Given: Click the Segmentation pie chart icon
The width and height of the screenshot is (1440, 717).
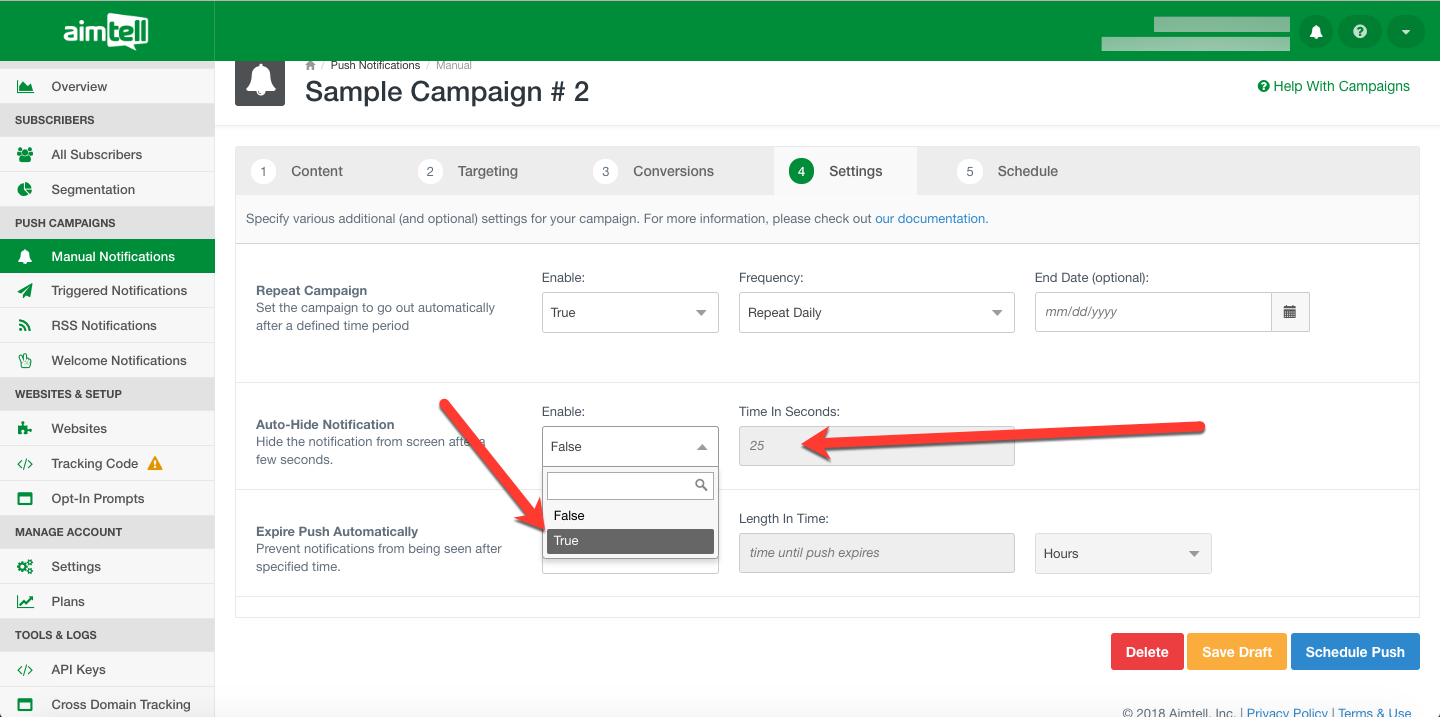Looking at the screenshot, I should coord(25,189).
